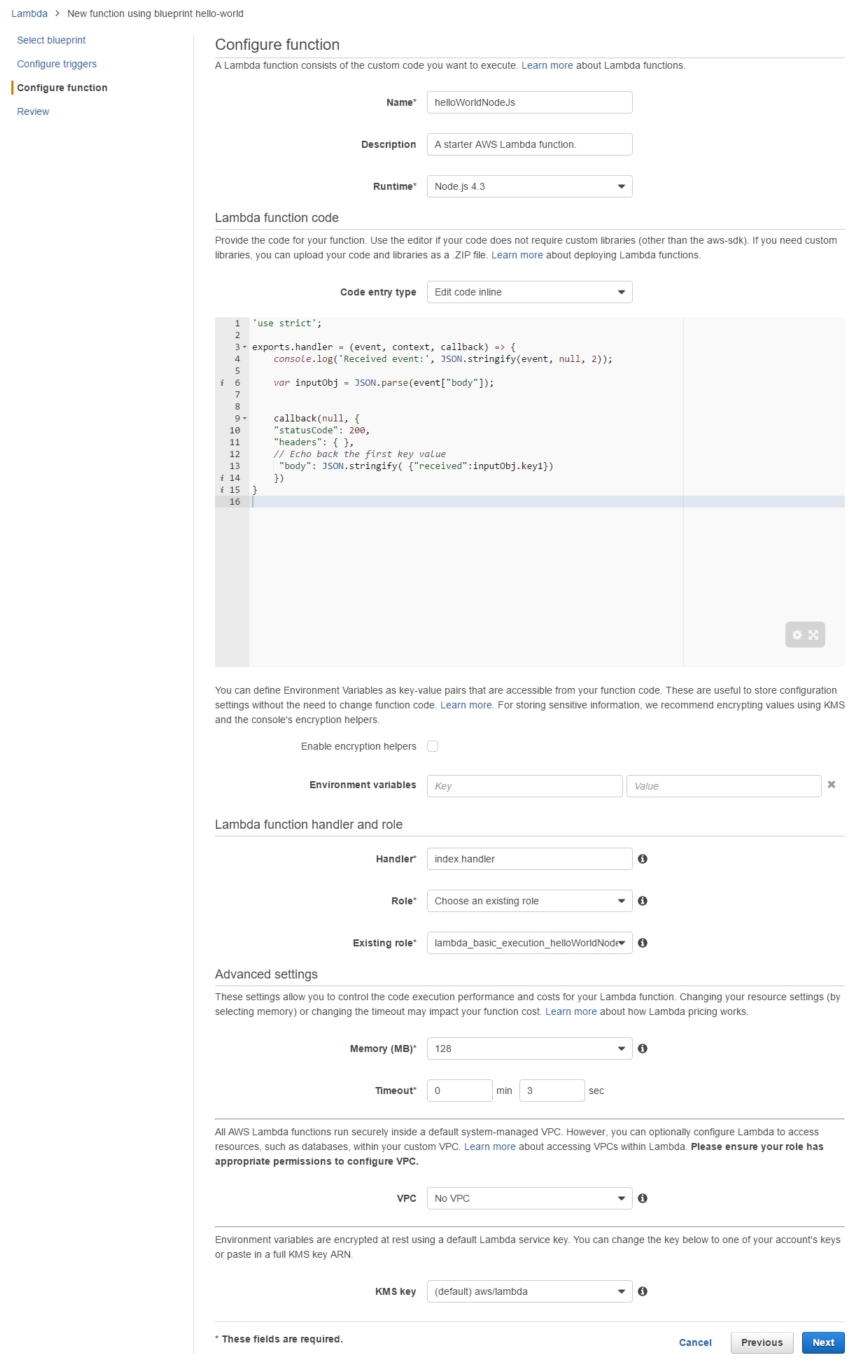Click the var inputObj code line
The width and height of the screenshot is (866, 1365).
384,383
